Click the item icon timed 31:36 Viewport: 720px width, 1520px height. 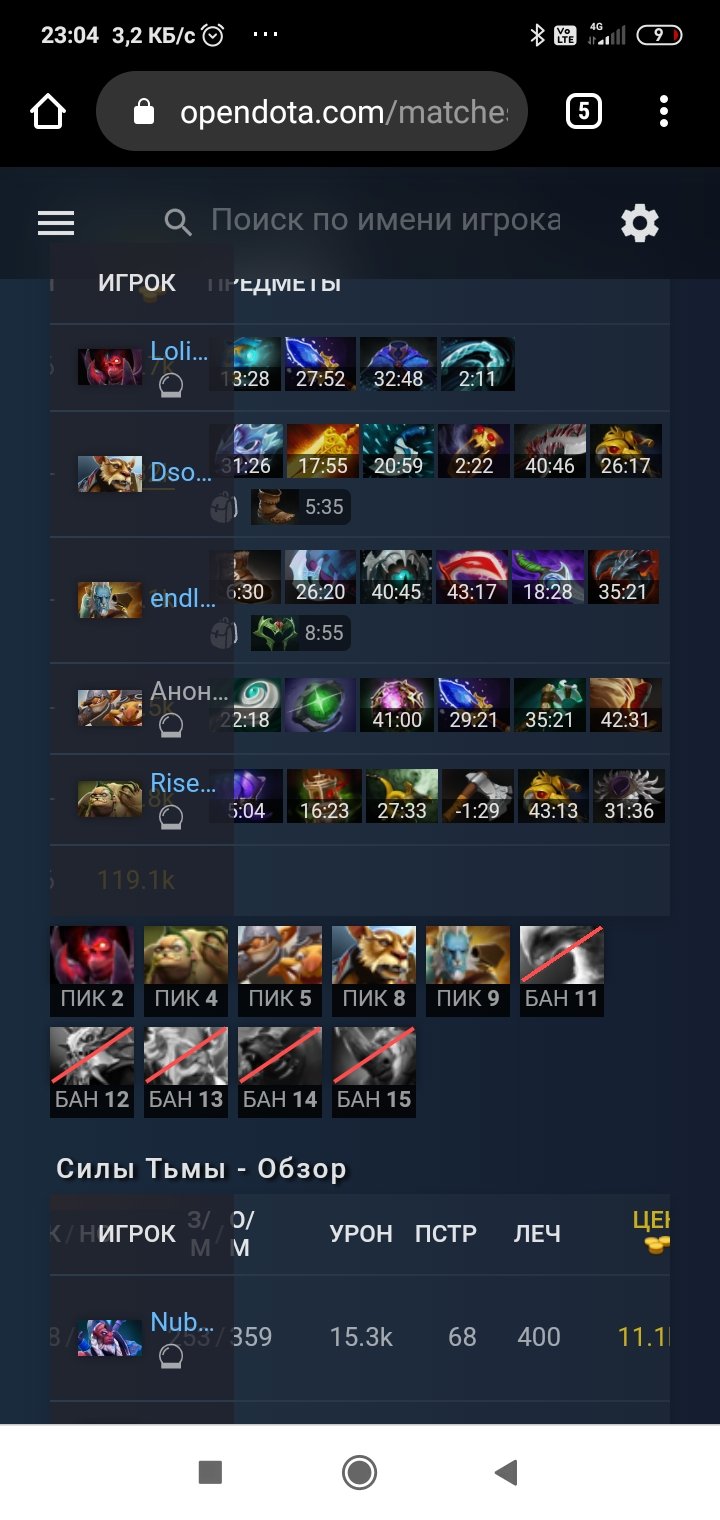pyautogui.click(x=629, y=796)
